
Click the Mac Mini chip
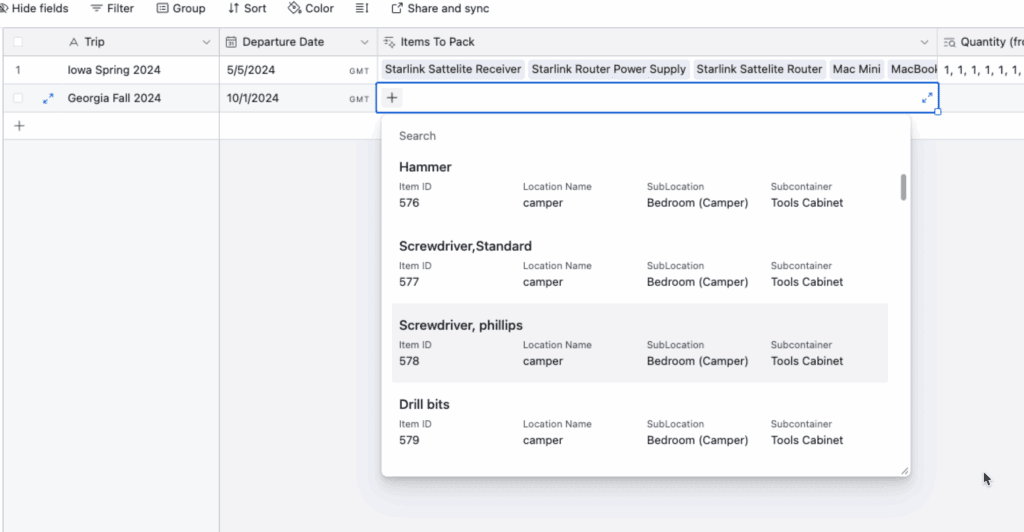[x=856, y=69]
